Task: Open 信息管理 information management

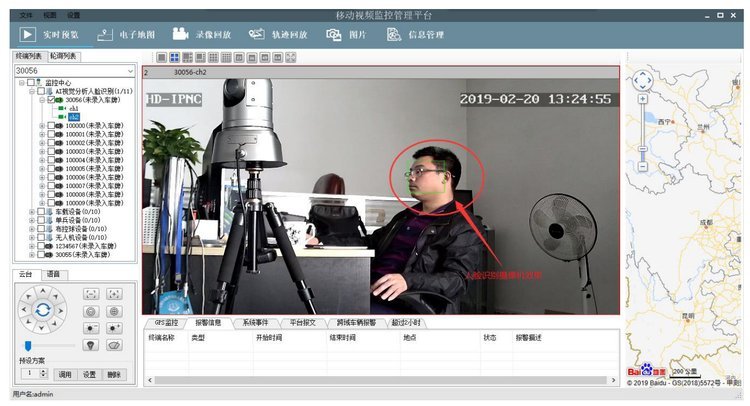Action: (415, 35)
